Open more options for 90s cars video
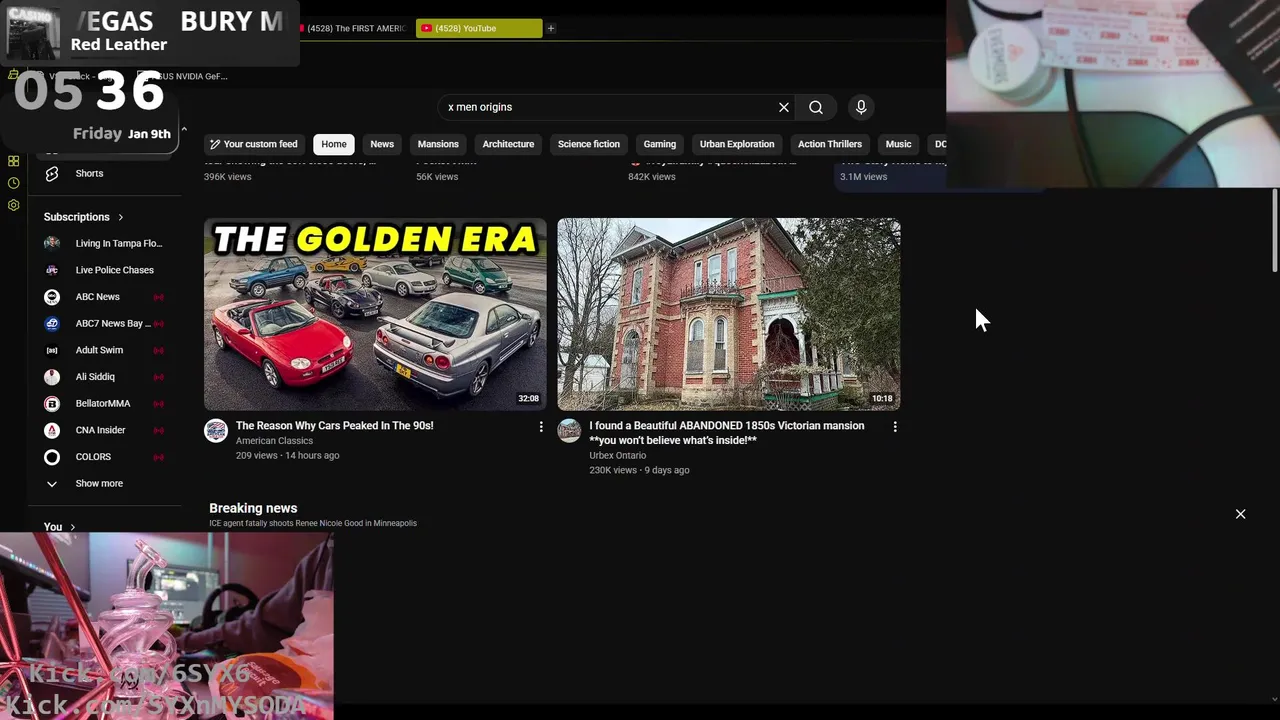Viewport: 1280px width, 720px height. 541,427
